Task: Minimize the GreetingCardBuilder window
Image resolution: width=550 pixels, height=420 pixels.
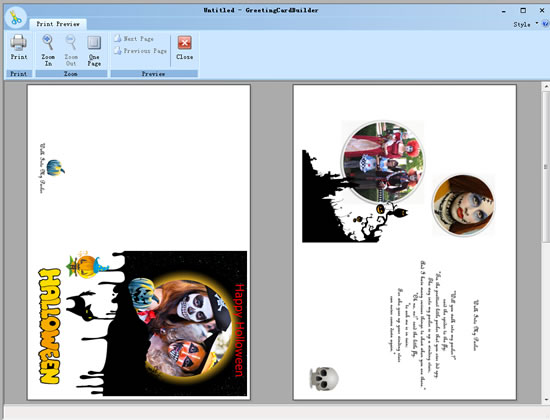Action: [504, 11]
